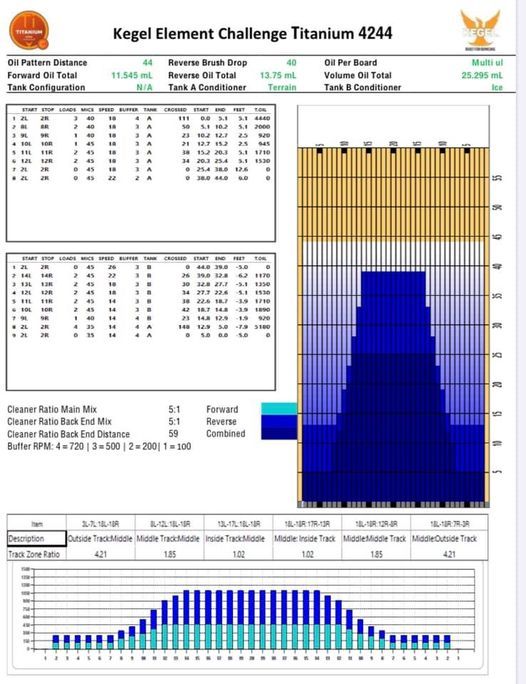Select the Combined dark blue legend swatch
Screen dimensions: 526x684
279,433
